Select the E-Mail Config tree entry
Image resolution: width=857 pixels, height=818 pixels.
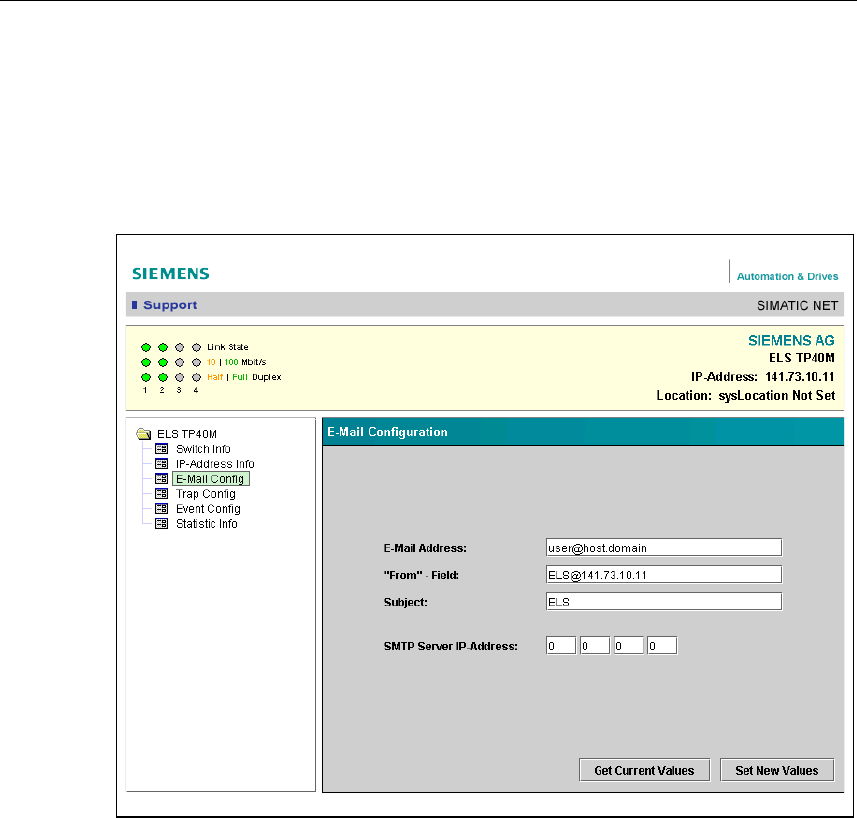(210, 479)
